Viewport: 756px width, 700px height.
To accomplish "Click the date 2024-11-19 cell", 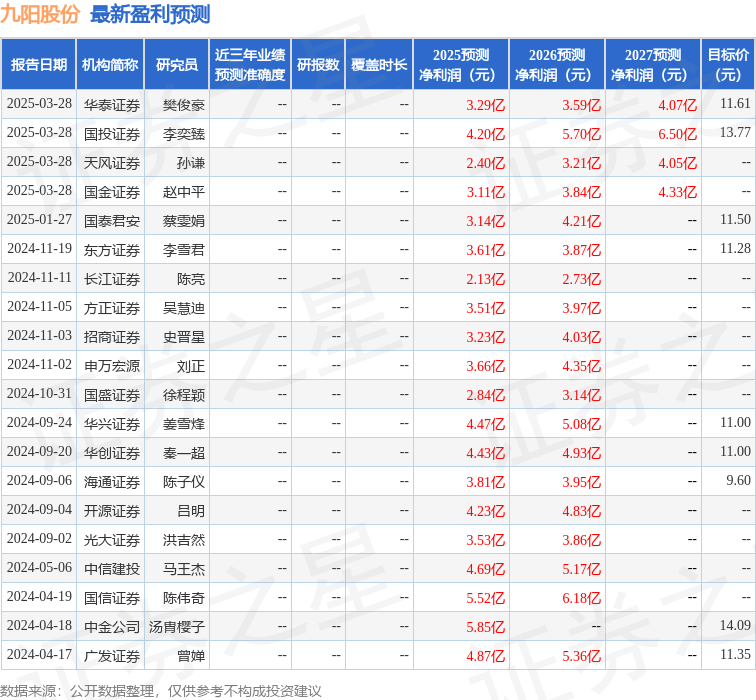I will (x=40, y=248).
